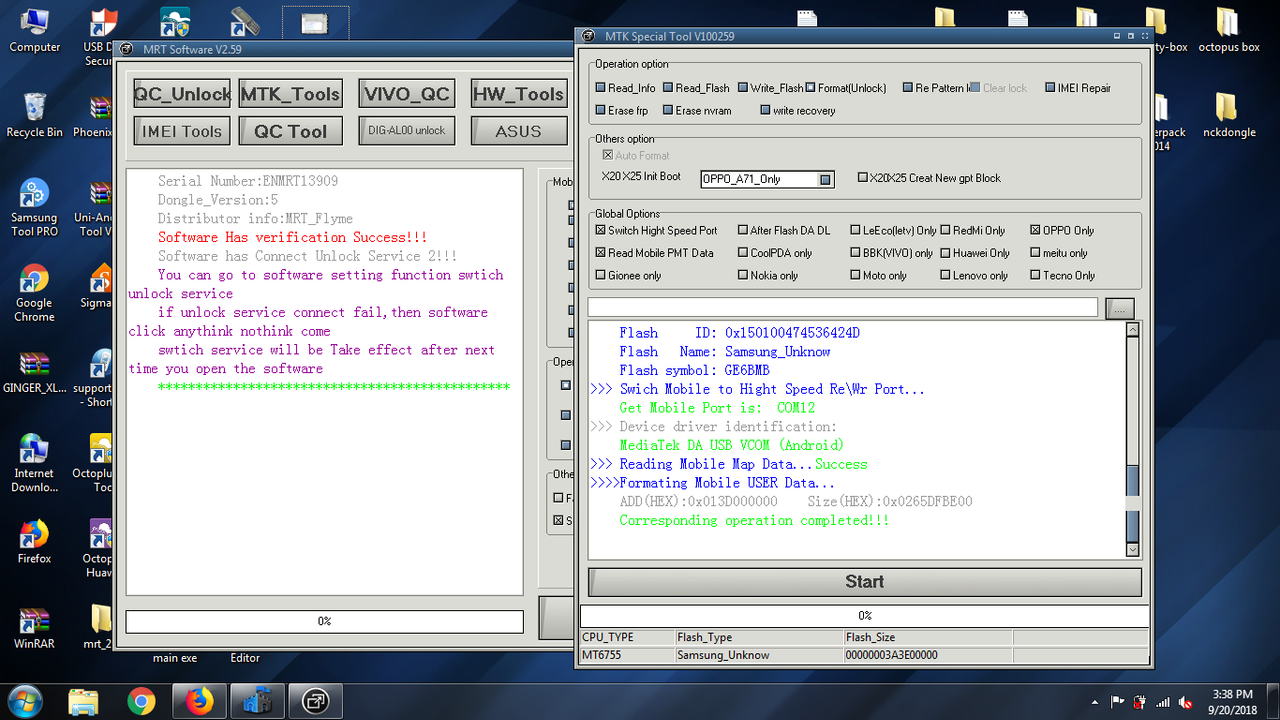Viewport: 1280px width, 720px height.
Task: Select the highlighted window-thumbnail desktop icon
Action: (x=316, y=22)
